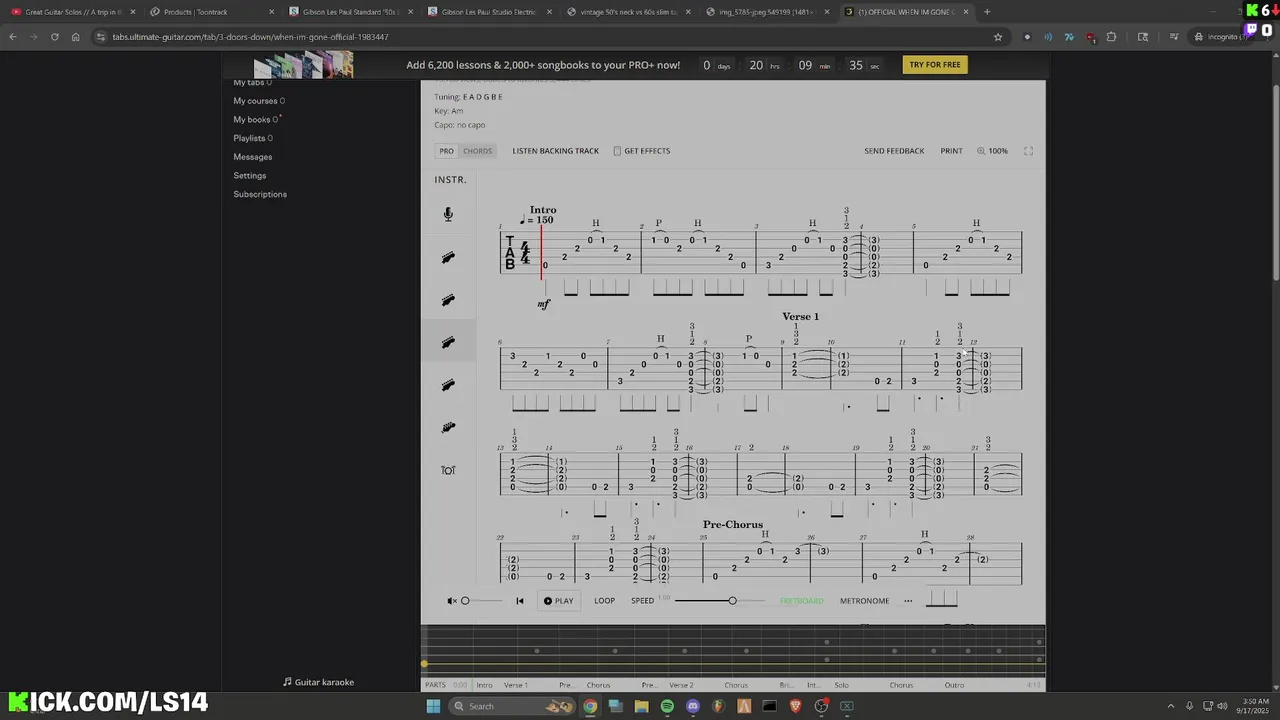Select the second guitar track icon
Viewport: 1280px width, 720px height.
click(x=448, y=300)
